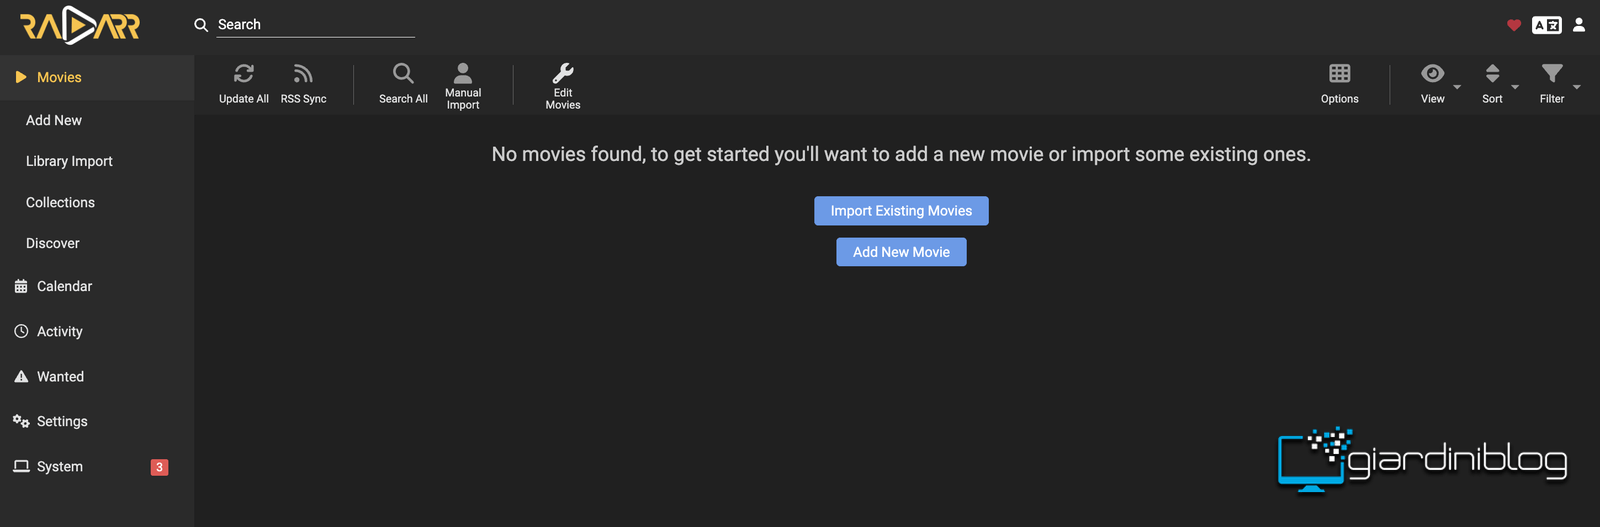The image size is (1600, 527).
Task: Open Manual Import from toolbar
Action: (x=463, y=85)
